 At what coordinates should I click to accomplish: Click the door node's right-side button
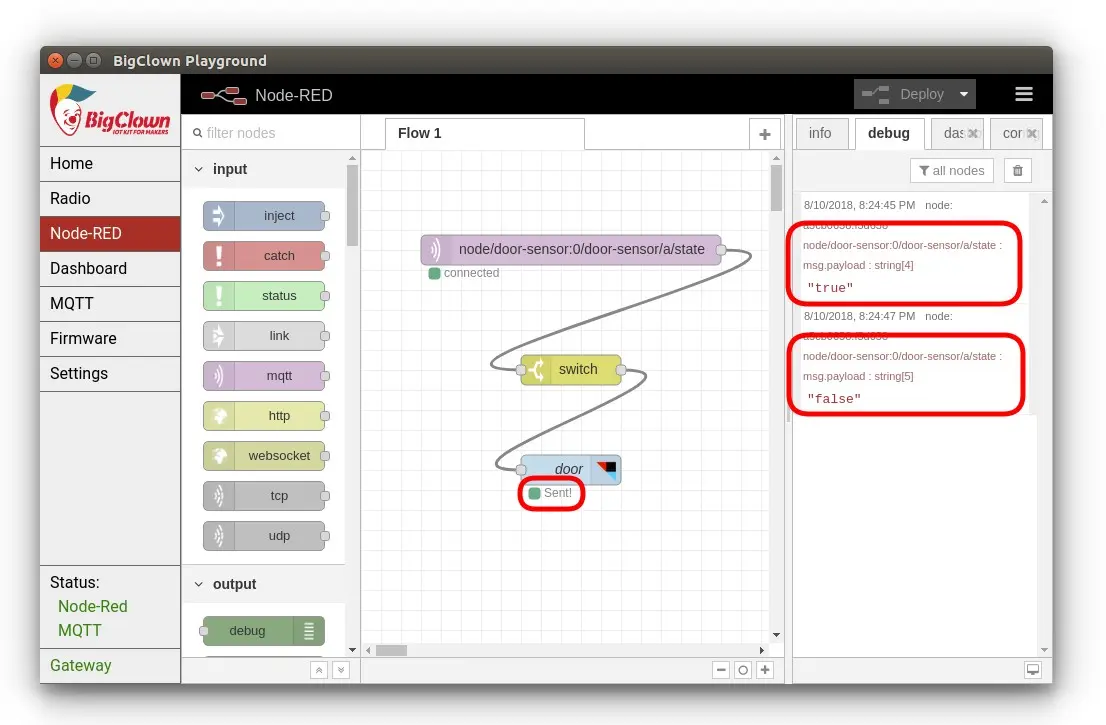tap(606, 470)
